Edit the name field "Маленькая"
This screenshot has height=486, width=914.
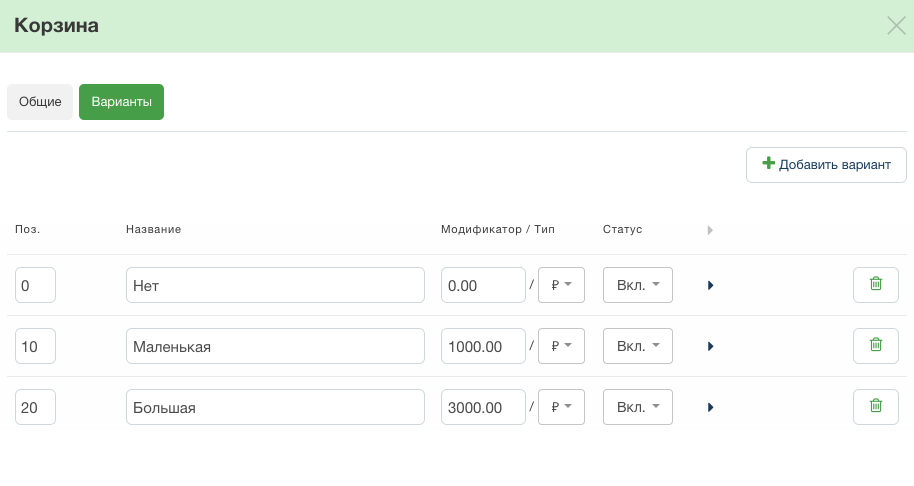[x=275, y=346]
